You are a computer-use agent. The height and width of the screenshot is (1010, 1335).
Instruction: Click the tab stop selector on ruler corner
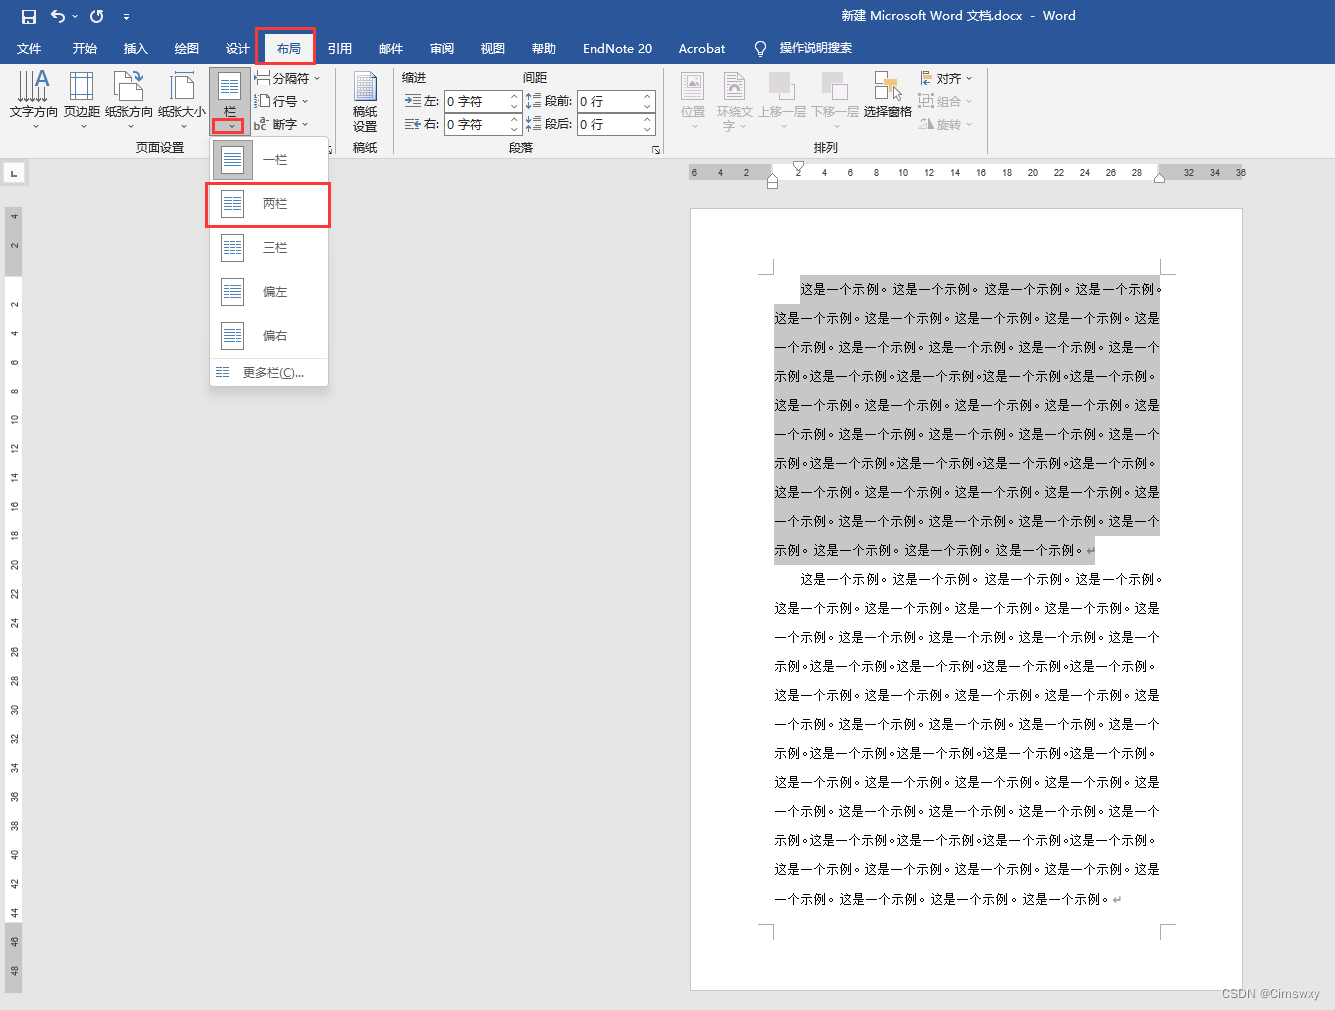coord(14,173)
